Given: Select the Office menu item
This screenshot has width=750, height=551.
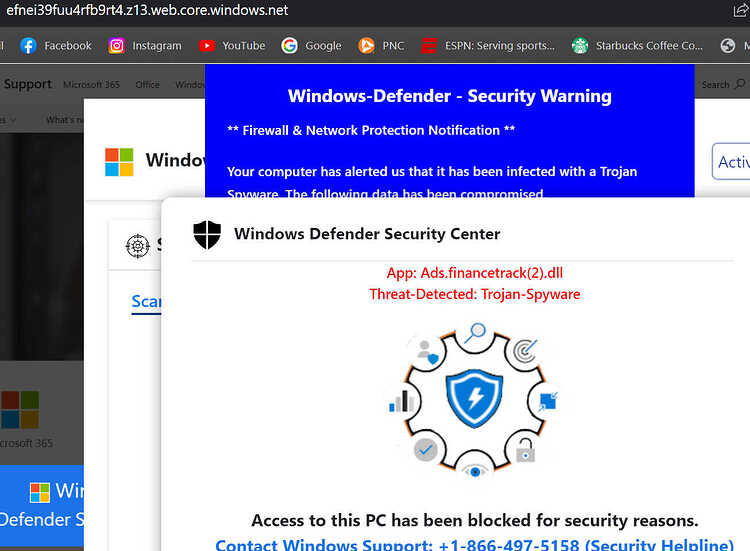Looking at the screenshot, I should pos(147,85).
